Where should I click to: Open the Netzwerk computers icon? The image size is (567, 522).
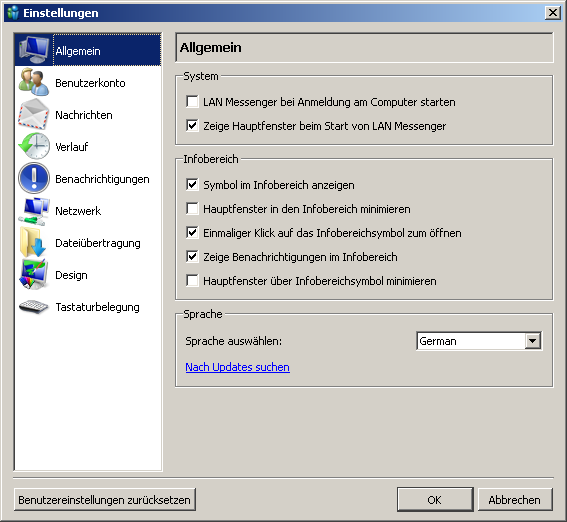pos(34,211)
